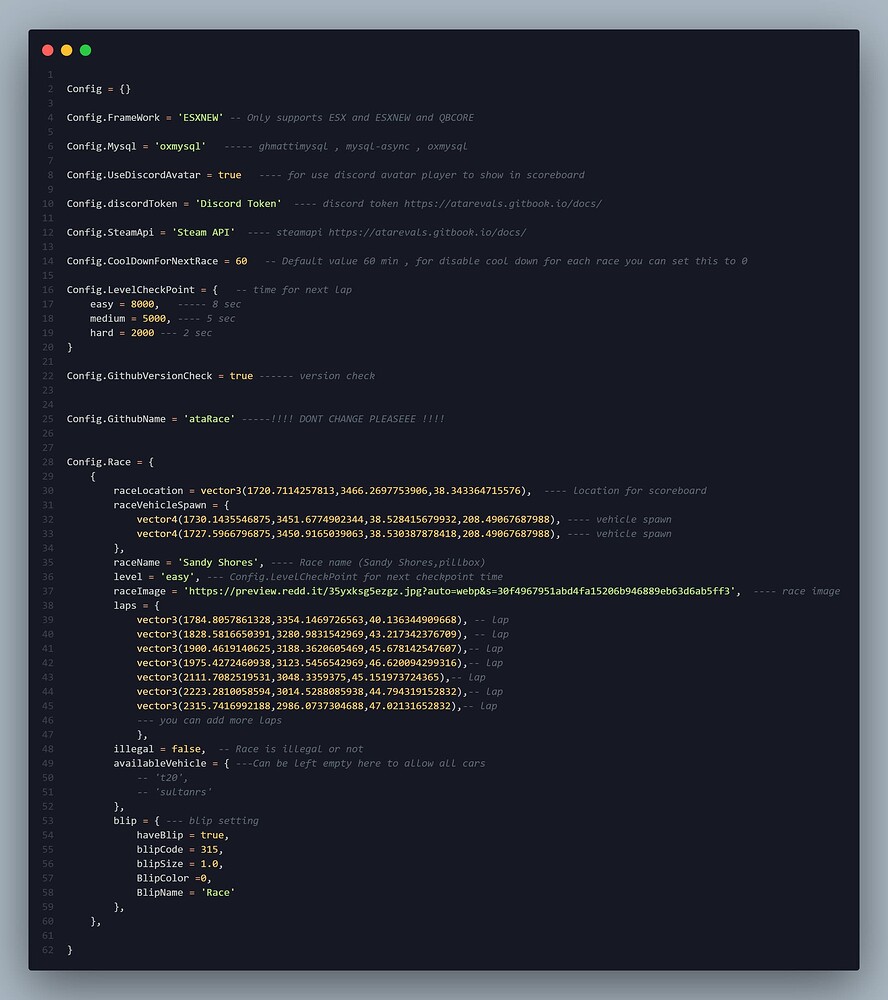This screenshot has height=1000, width=888.
Task: Click the CoolDownForNextRace value 60
Action: pyautogui.click(x=241, y=261)
